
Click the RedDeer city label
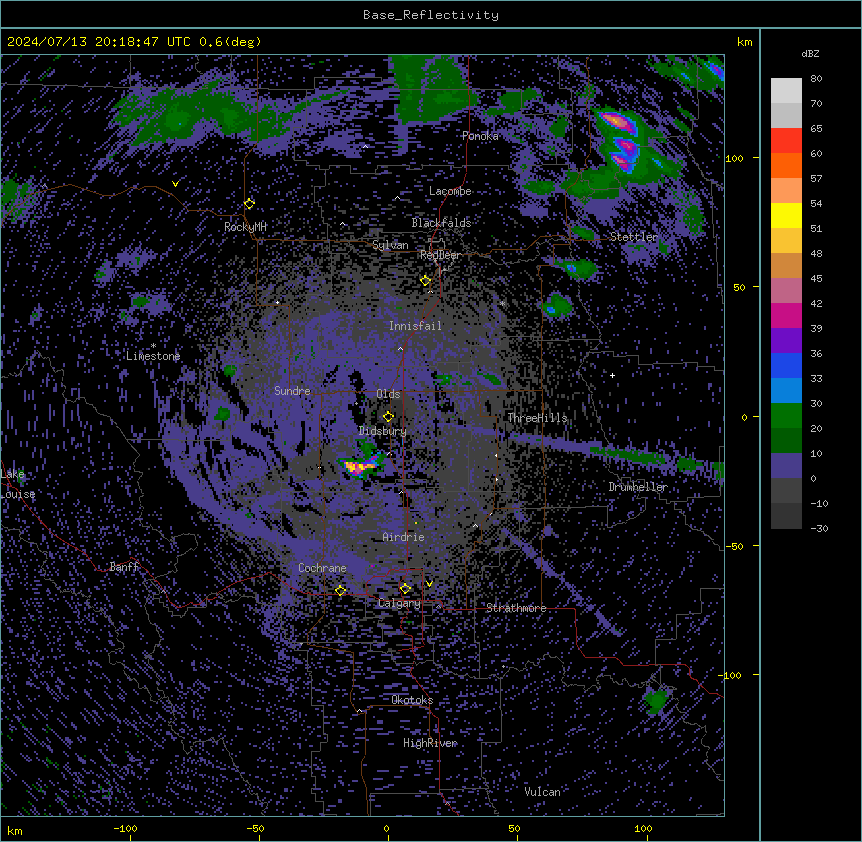440,255
